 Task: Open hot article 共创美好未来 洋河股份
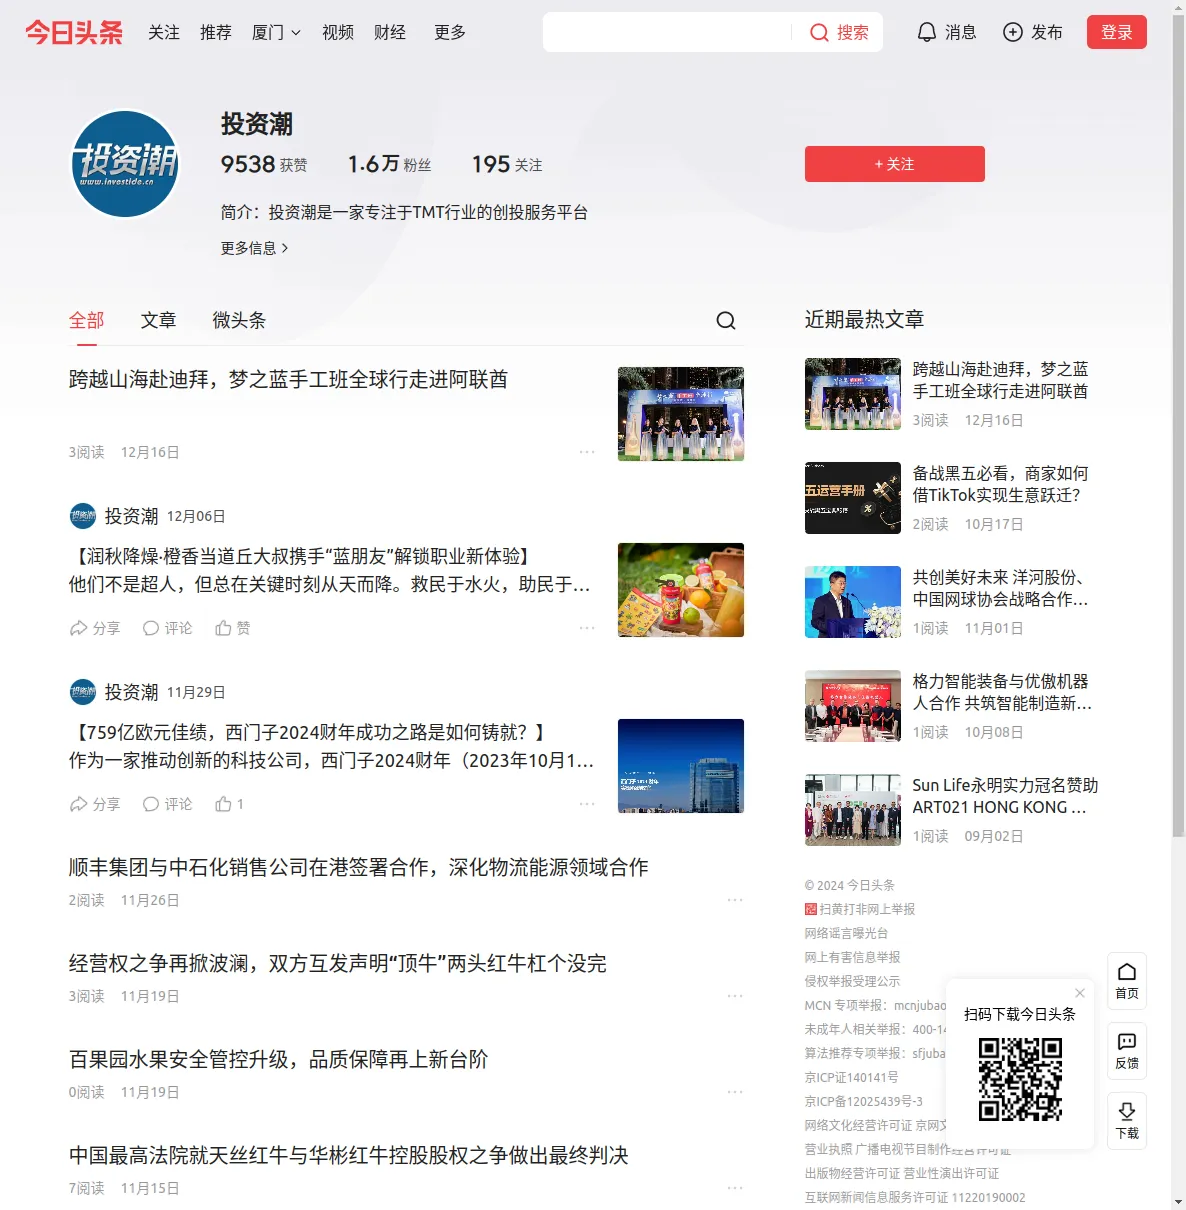[1001, 588]
